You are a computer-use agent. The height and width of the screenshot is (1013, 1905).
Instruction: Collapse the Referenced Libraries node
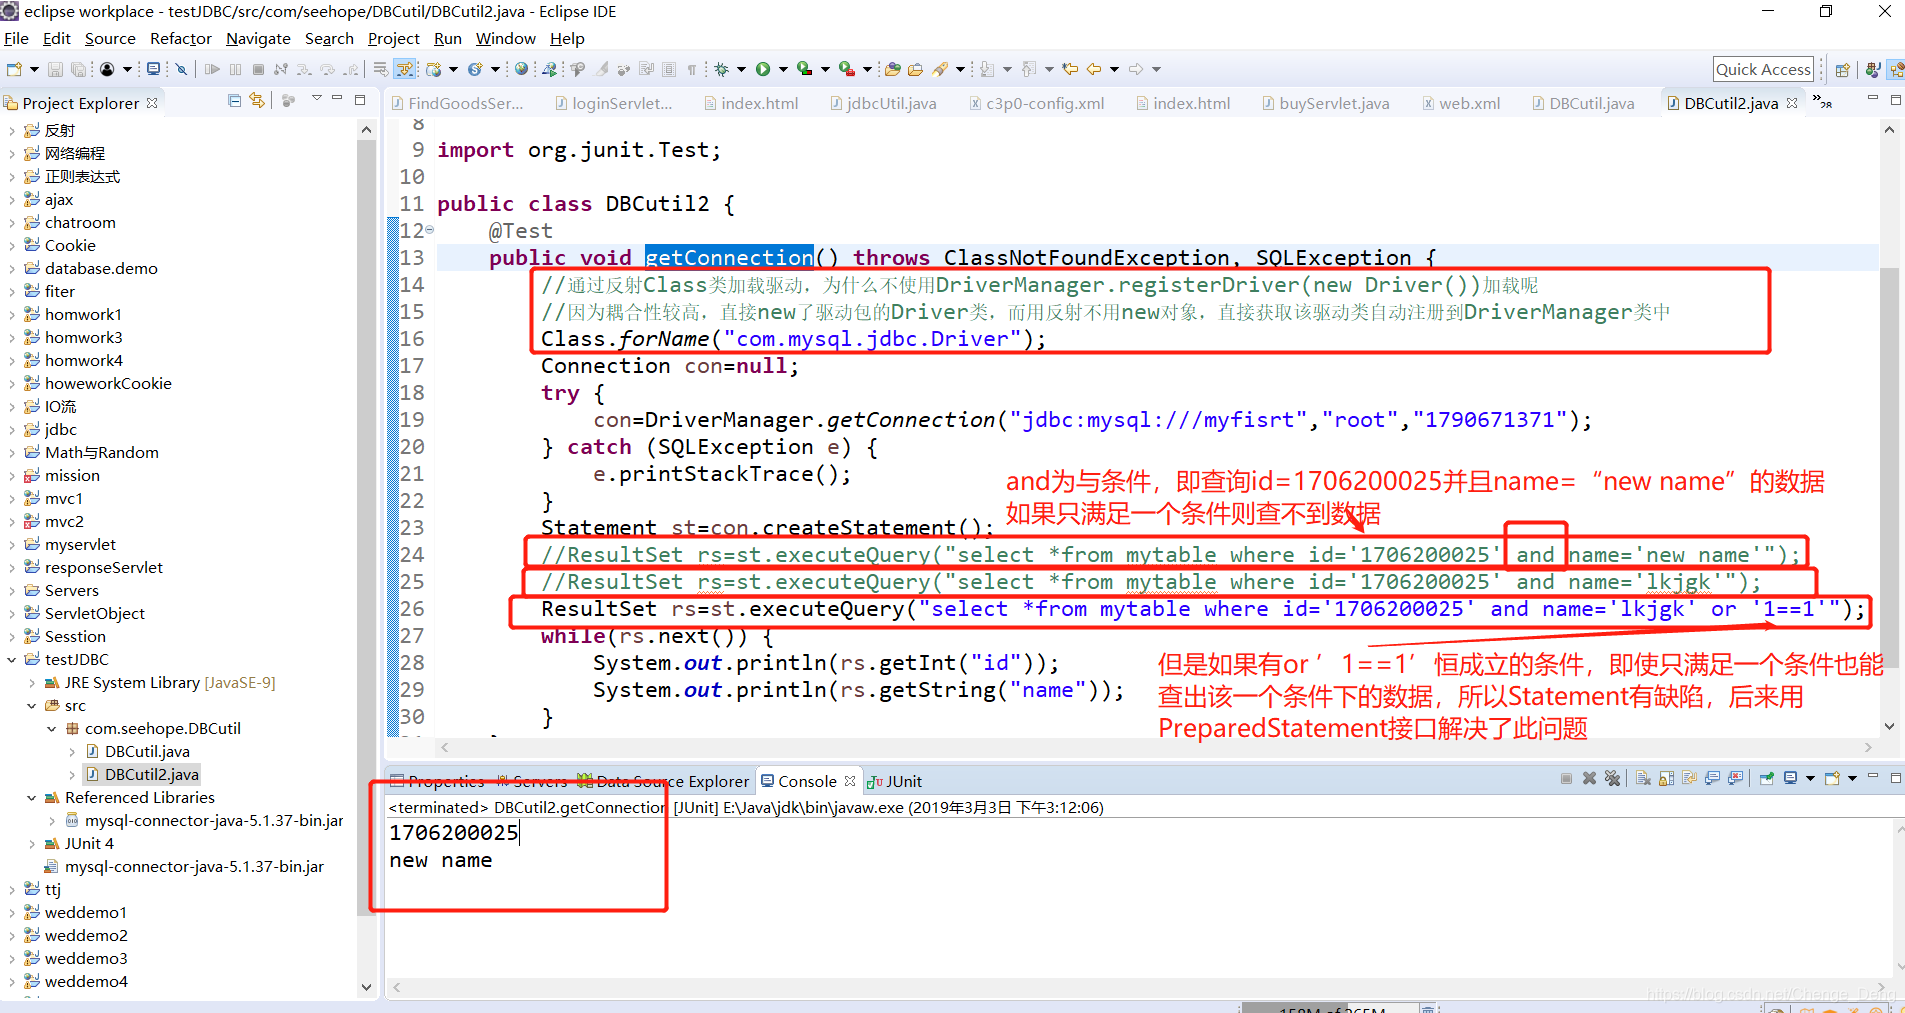32,798
